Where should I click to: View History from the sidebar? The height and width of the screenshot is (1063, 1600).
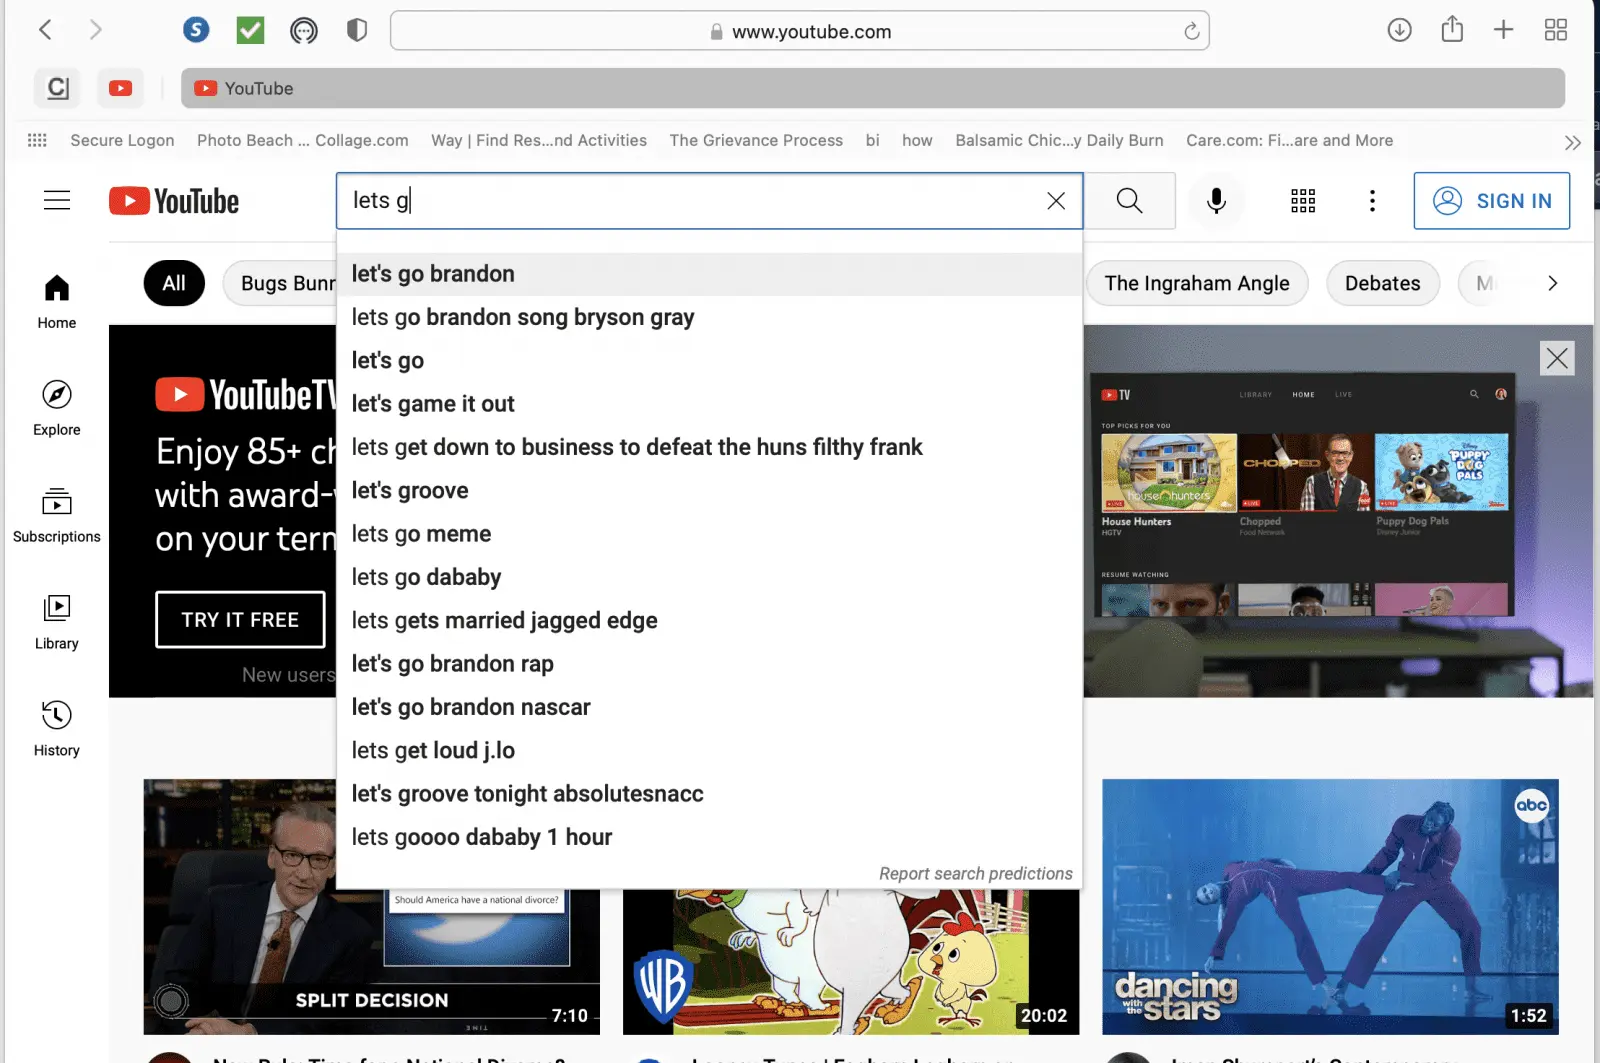56,727
